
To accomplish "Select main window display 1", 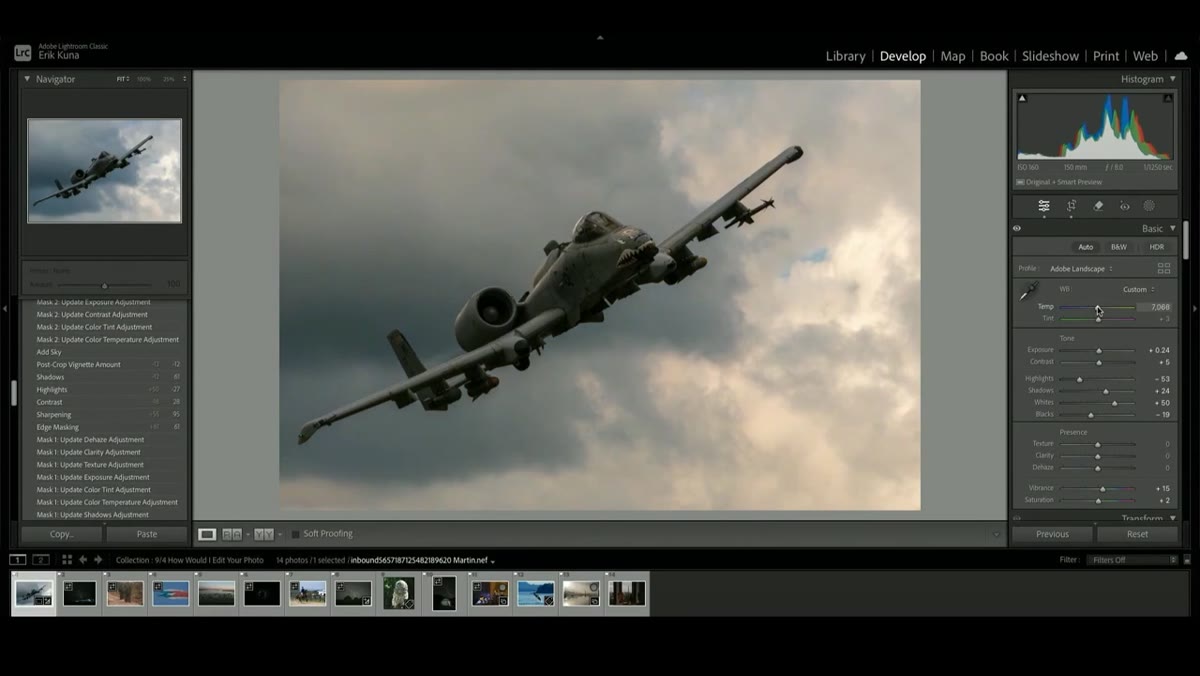I will point(18,560).
